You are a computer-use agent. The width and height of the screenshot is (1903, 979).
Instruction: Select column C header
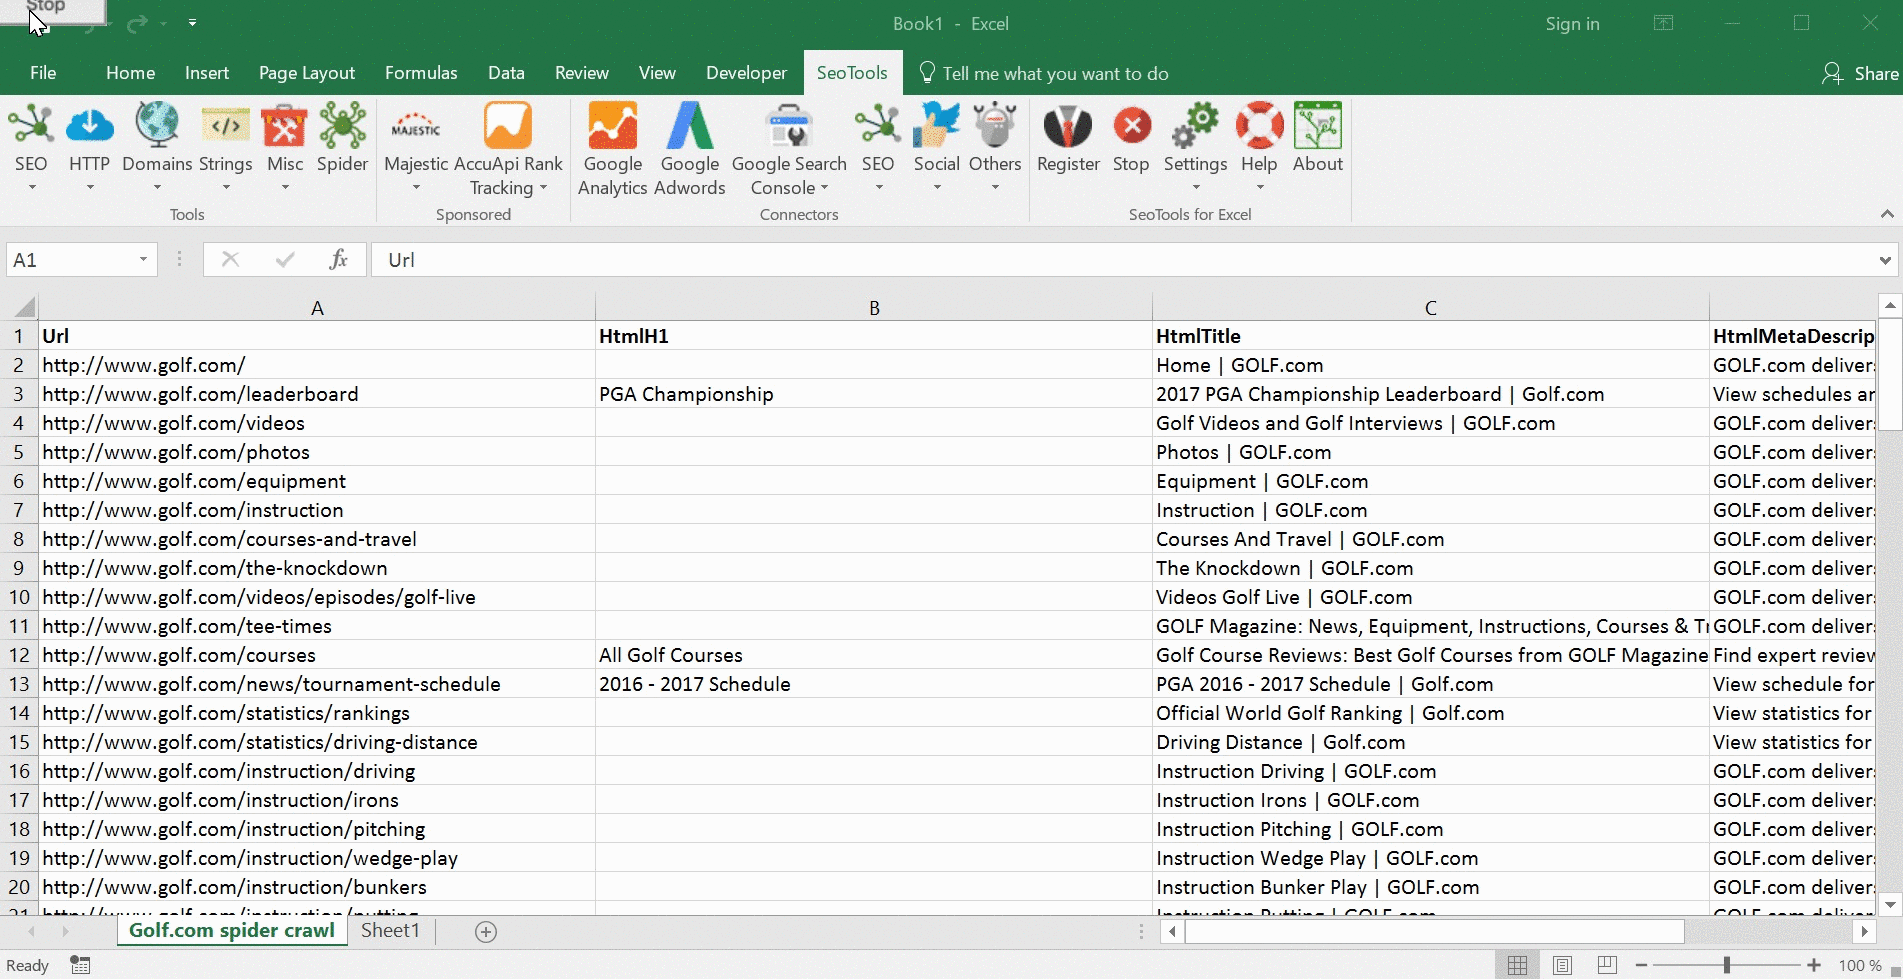click(1431, 307)
